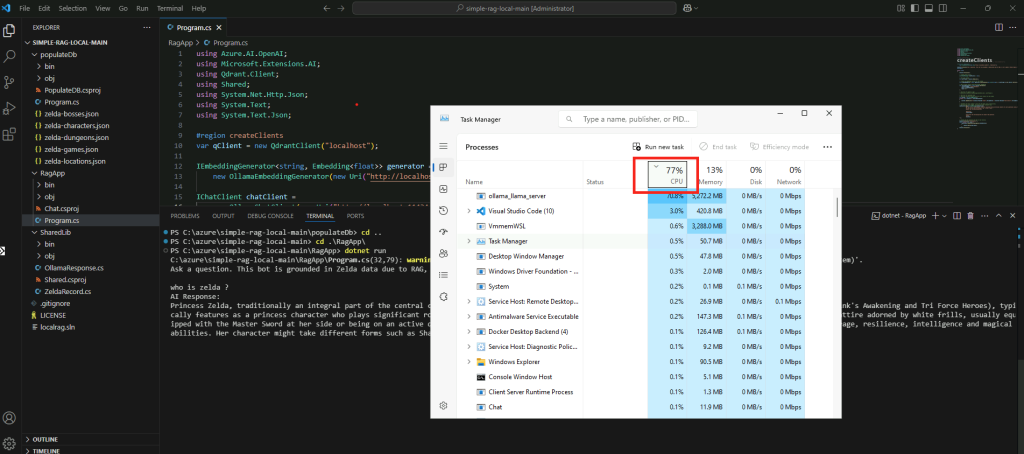Open the Services page in Task Manager
The image size is (1024, 454).
tap(443, 297)
